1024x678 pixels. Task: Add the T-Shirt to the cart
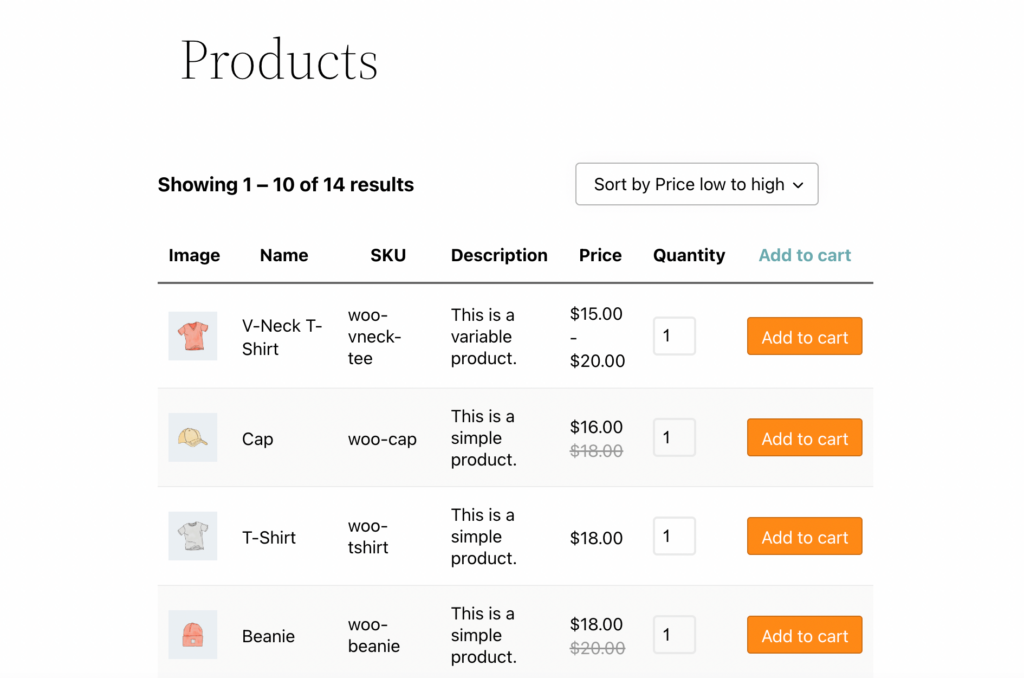(804, 536)
